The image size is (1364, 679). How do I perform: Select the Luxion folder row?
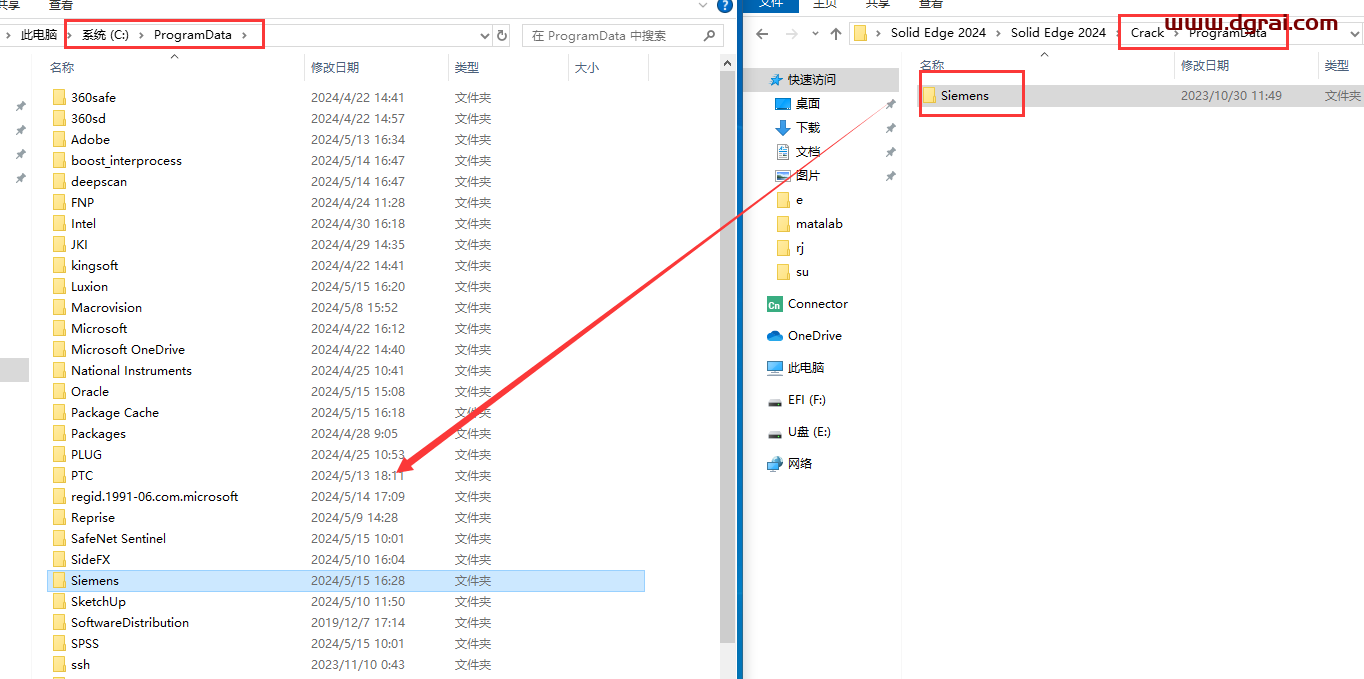346,286
